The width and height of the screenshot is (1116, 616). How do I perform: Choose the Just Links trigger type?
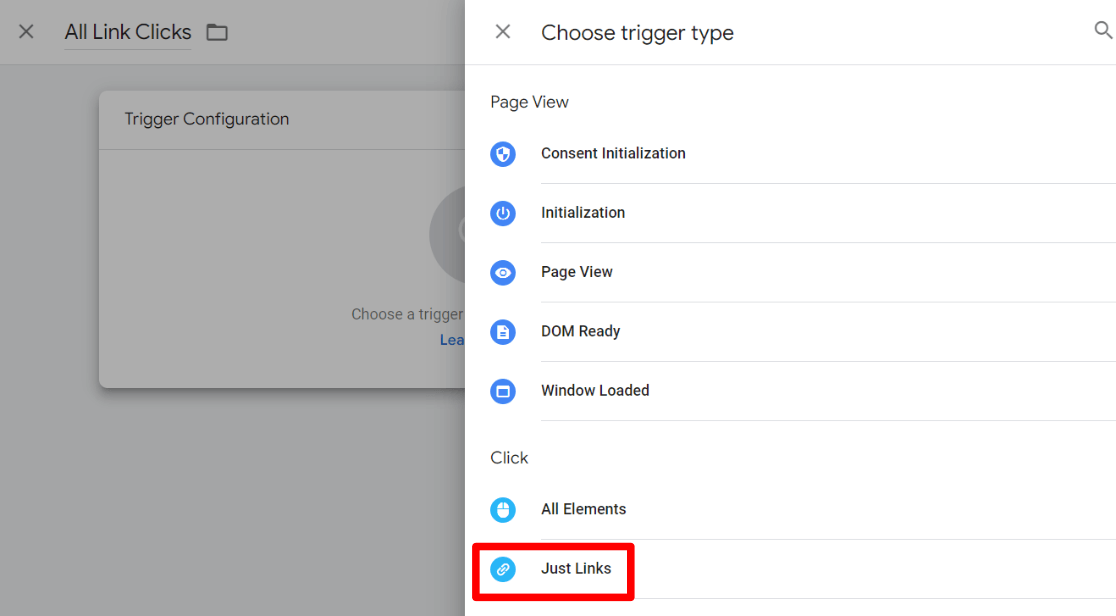pos(577,569)
